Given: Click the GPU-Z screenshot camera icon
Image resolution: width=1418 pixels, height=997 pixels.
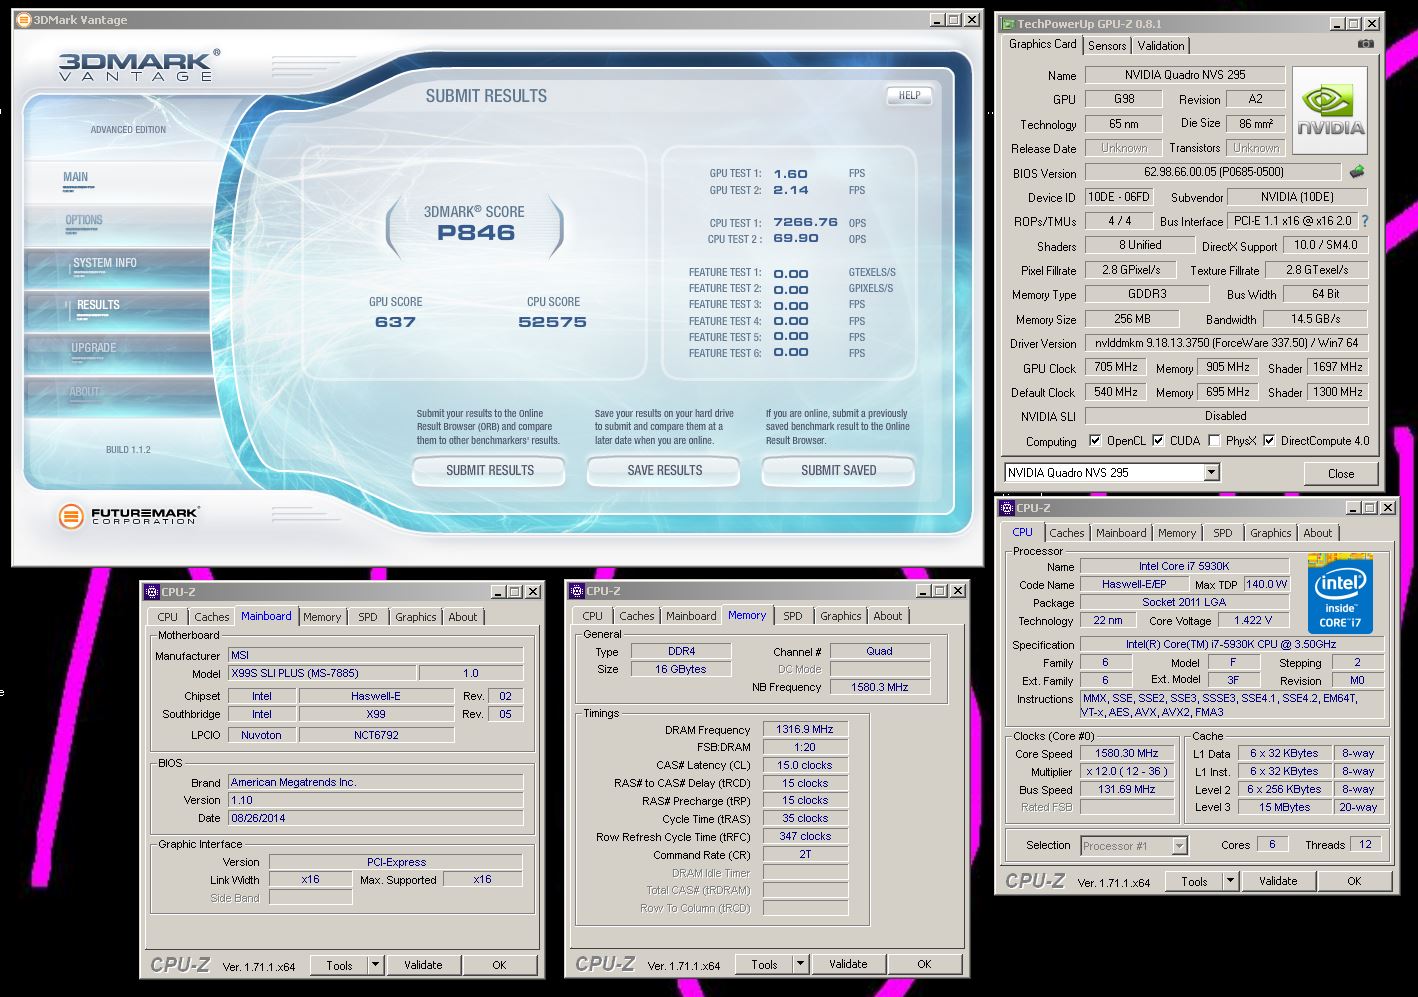Looking at the screenshot, I should click(1366, 44).
